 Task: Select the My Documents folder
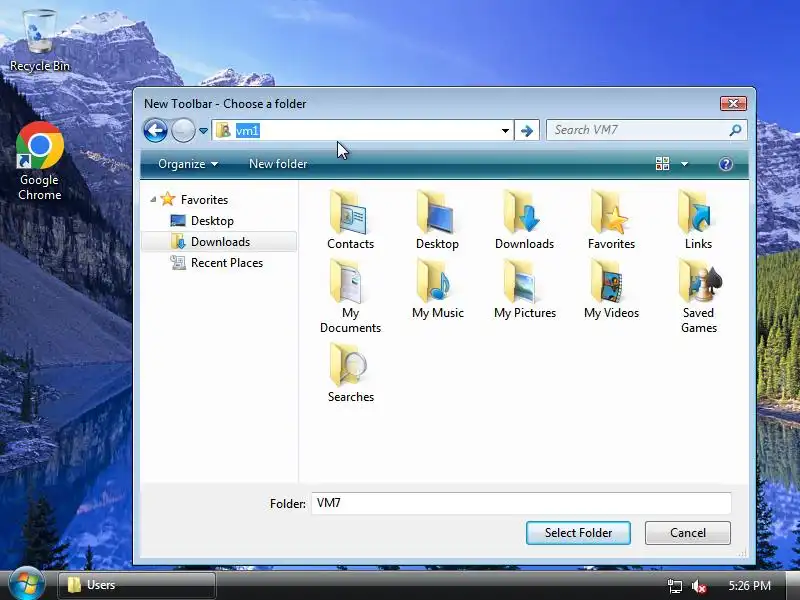pos(351,296)
